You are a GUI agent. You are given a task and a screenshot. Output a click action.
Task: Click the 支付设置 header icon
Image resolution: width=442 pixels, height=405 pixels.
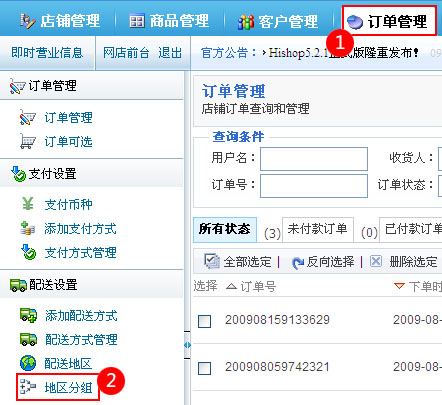(x=18, y=174)
